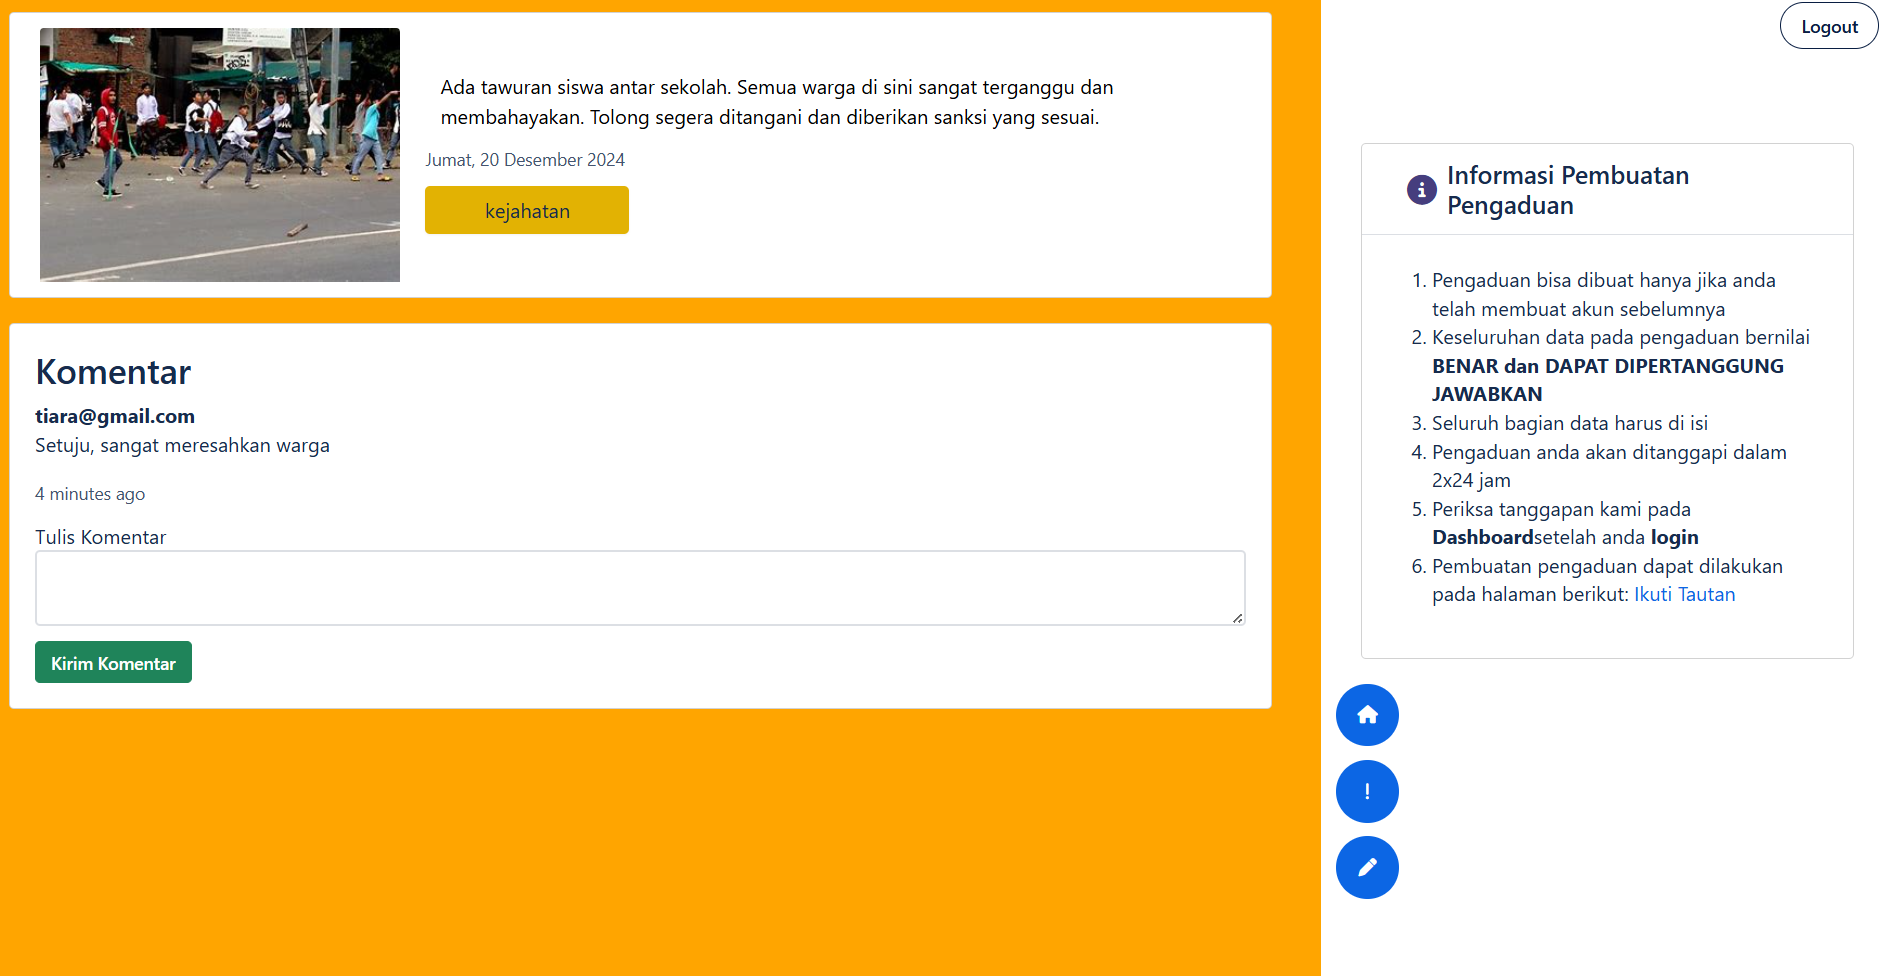The height and width of the screenshot is (976, 1879).
Task: Click the date Jumat, 20 Desember 2024
Action: click(525, 160)
